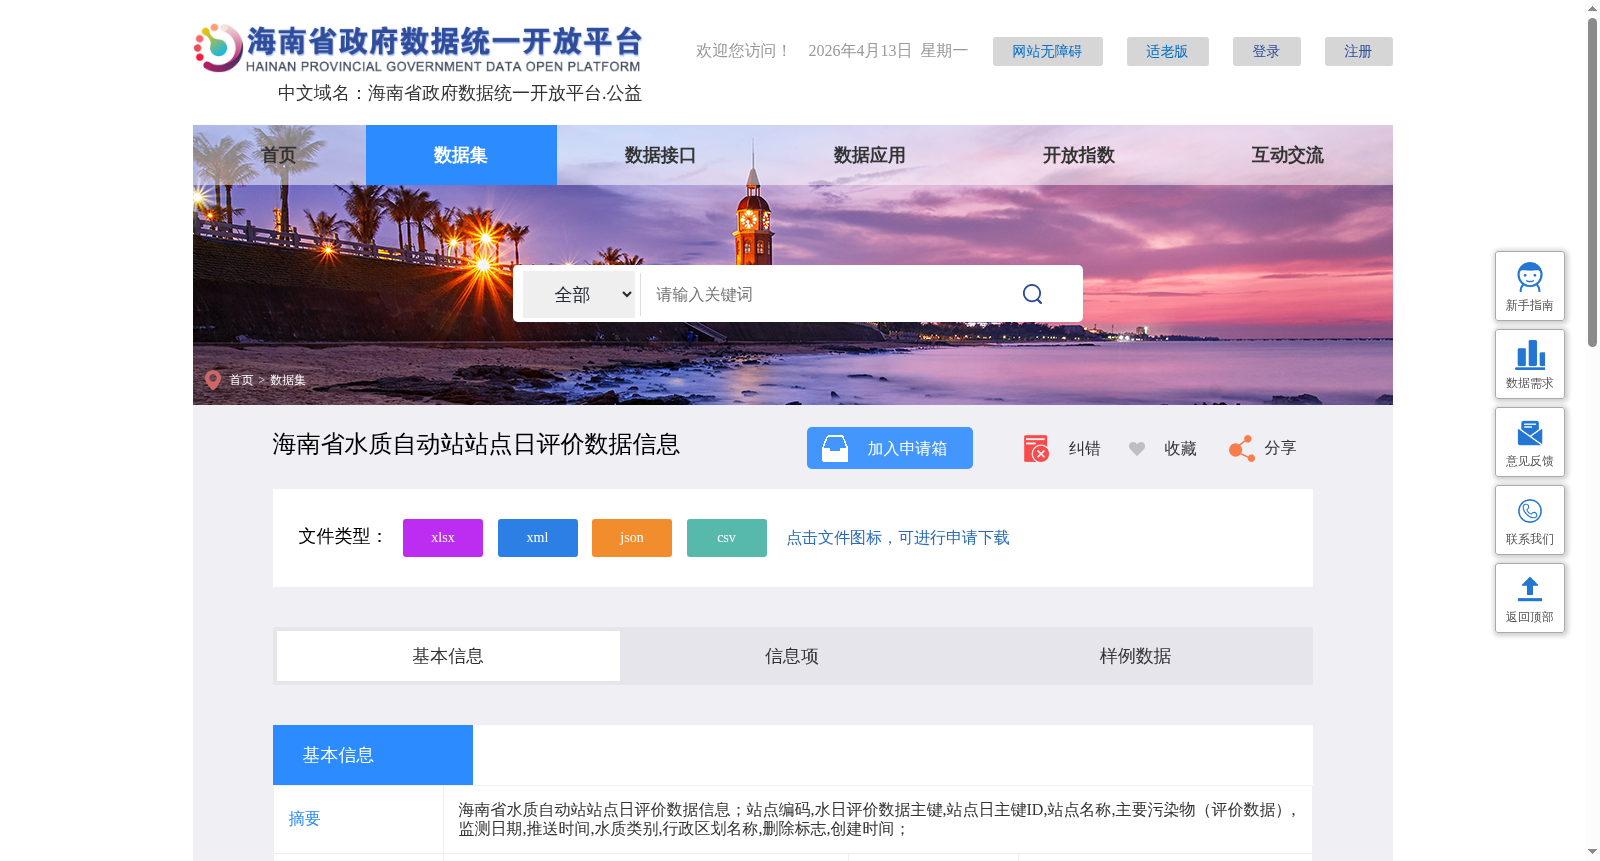Screen dimensions: 1600x861
Task: Click the 中文域名 domain text line
Action: (460, 93)
